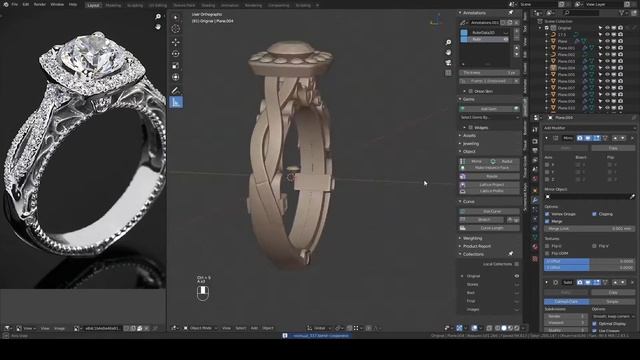Screen dimensions: 640x360
Task: Collapse the Curve panel
Action: click(x=460, y=202)
